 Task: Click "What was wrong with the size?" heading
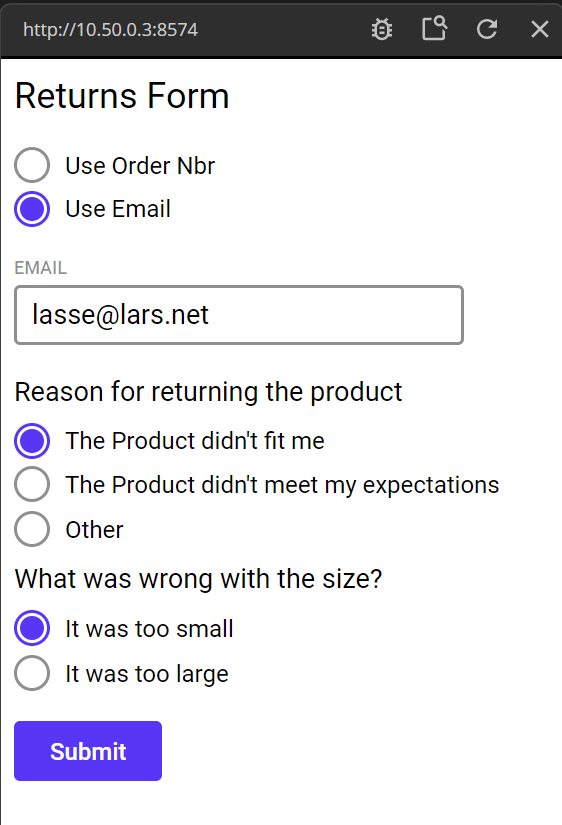coord(198,579)
